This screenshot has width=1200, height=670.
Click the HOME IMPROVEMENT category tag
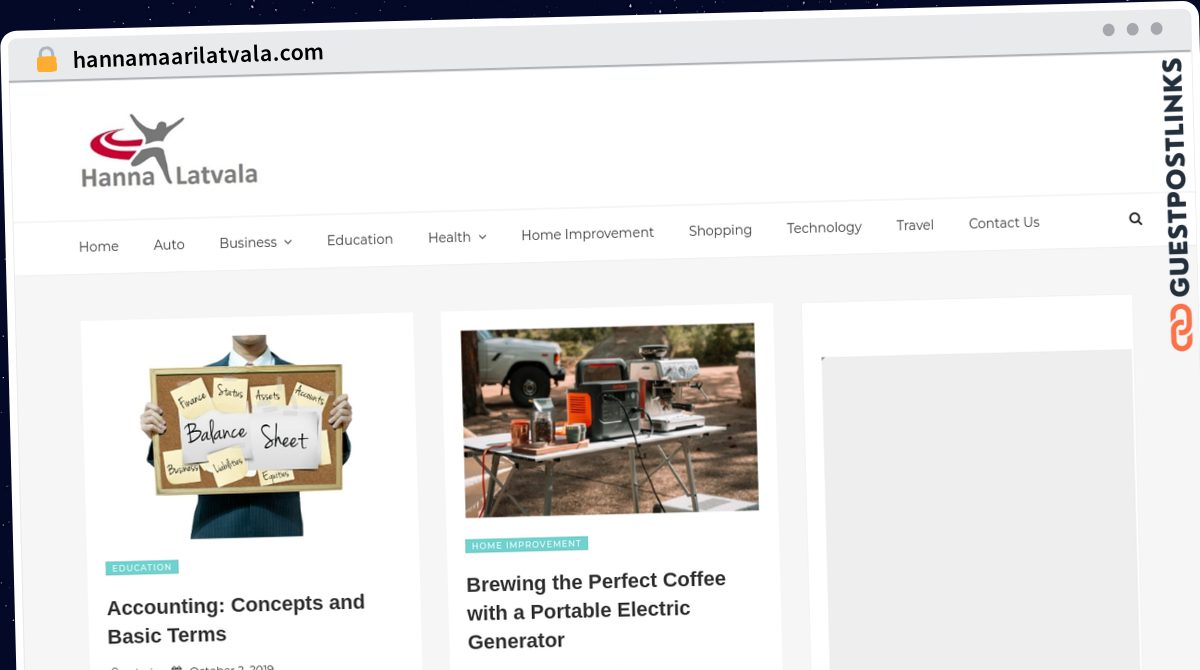526,545
